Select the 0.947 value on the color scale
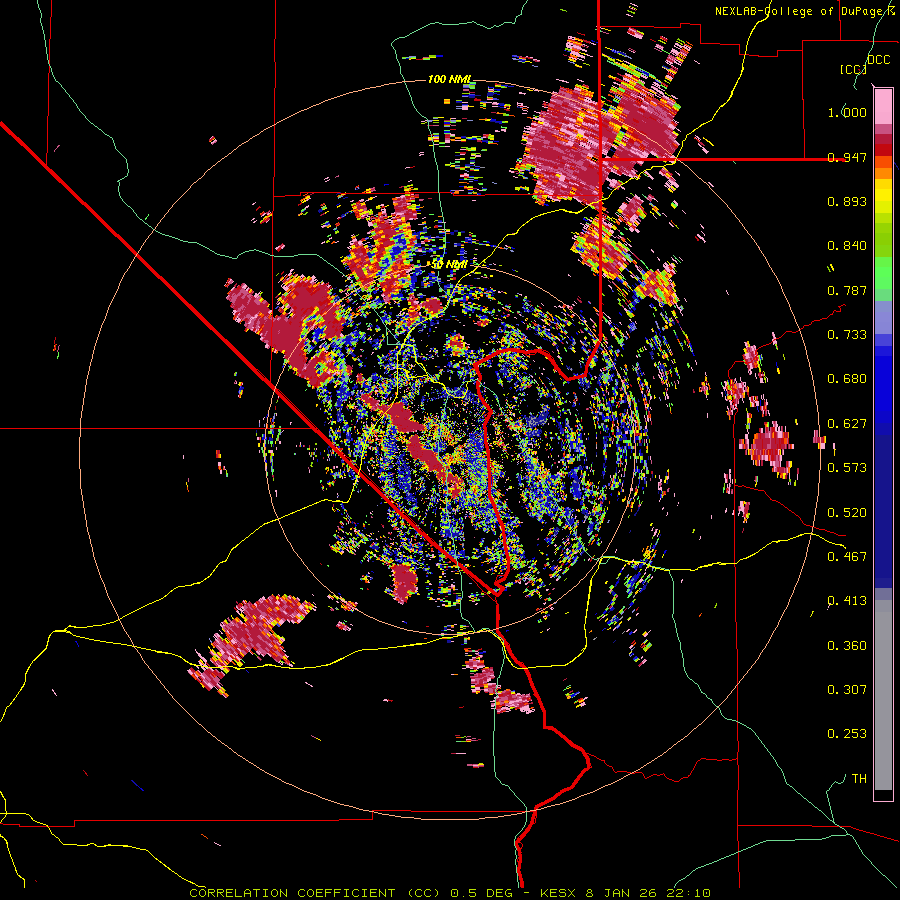900x900 pixels. click(847, 157)
